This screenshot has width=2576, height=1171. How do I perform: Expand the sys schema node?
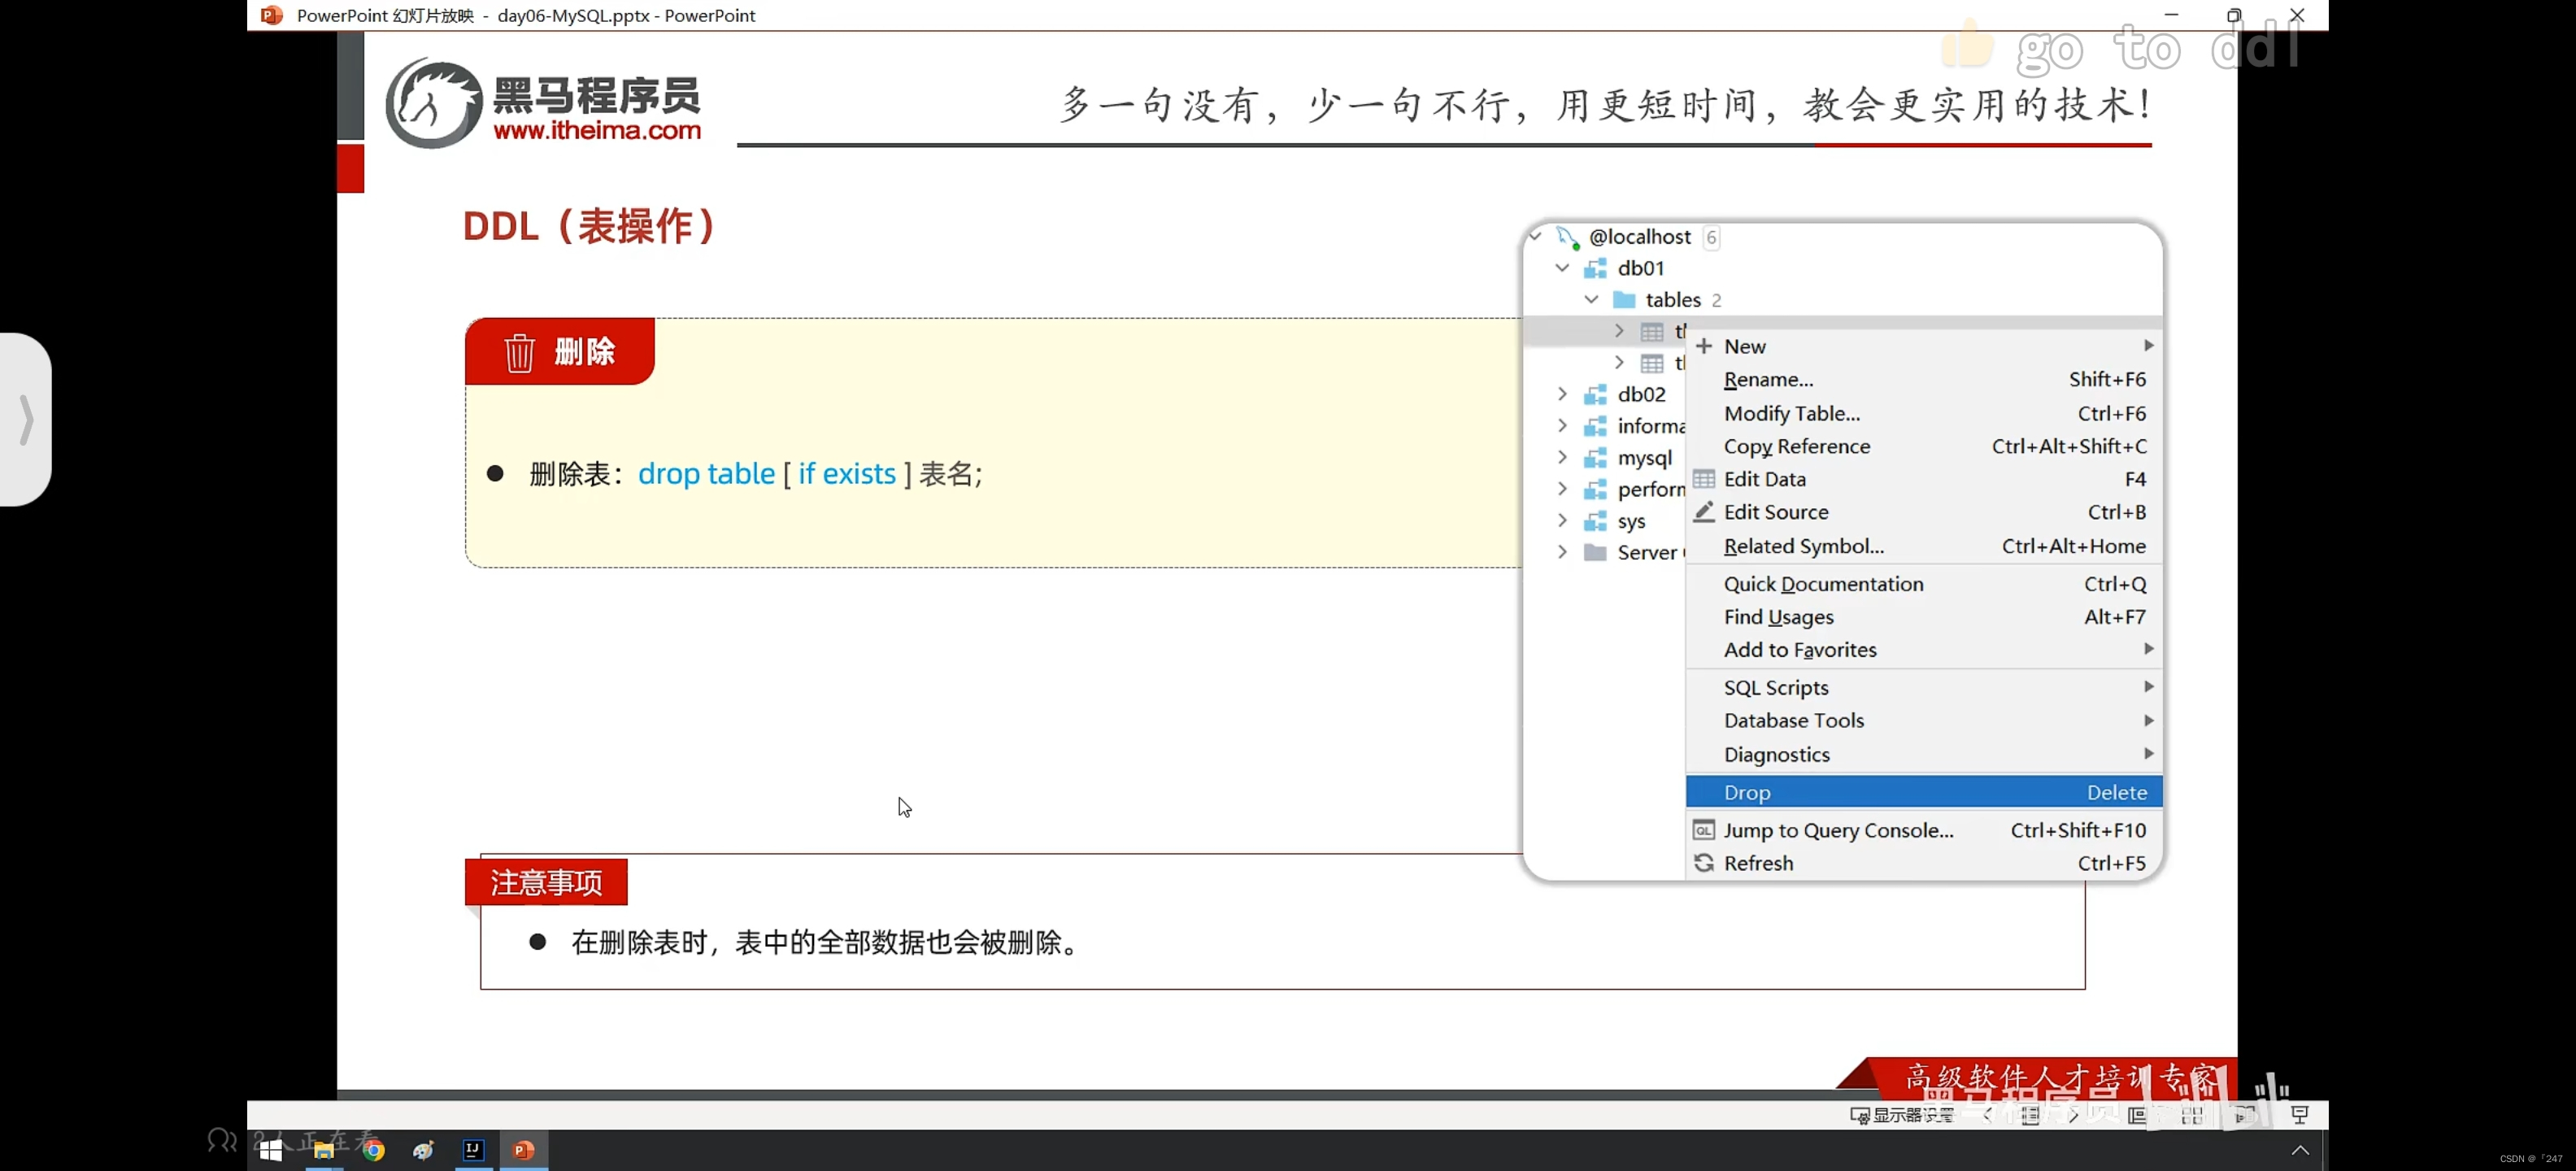pos(1562,520)
